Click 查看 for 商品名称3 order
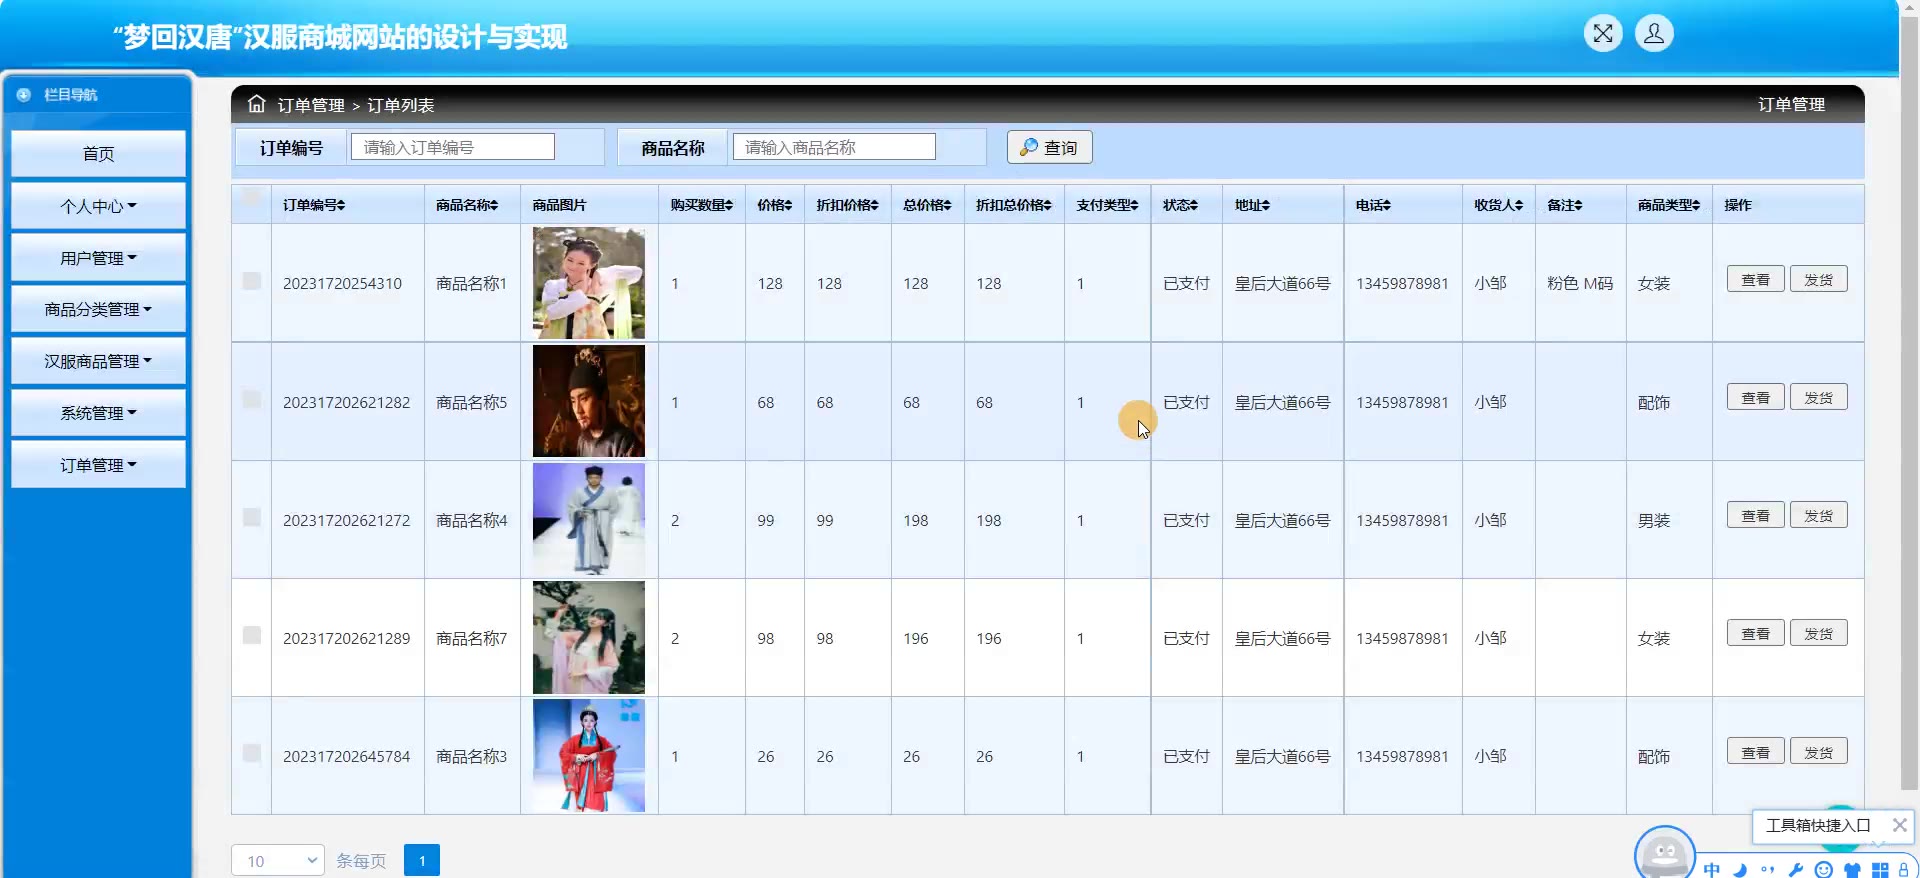 [1755, 752]
